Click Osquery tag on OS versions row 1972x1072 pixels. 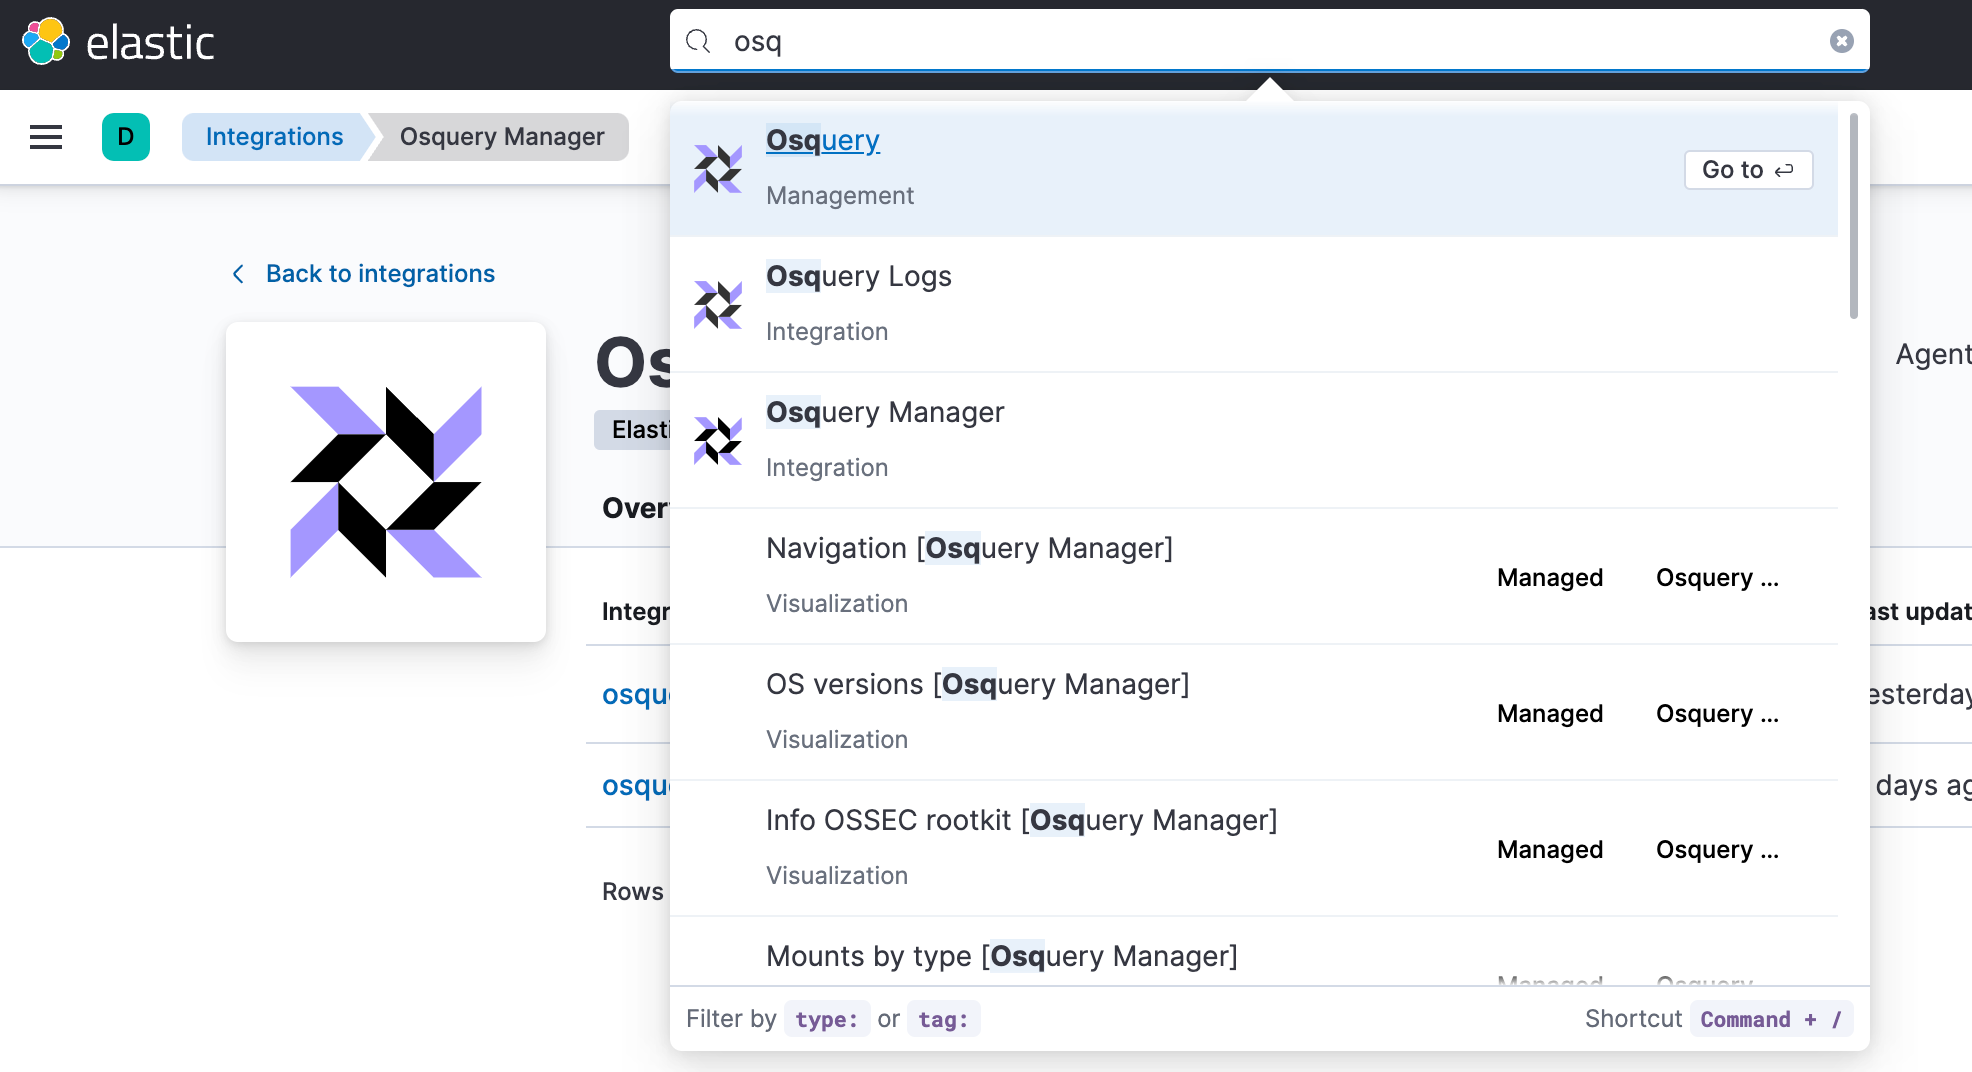click(x=1717, y=714)
